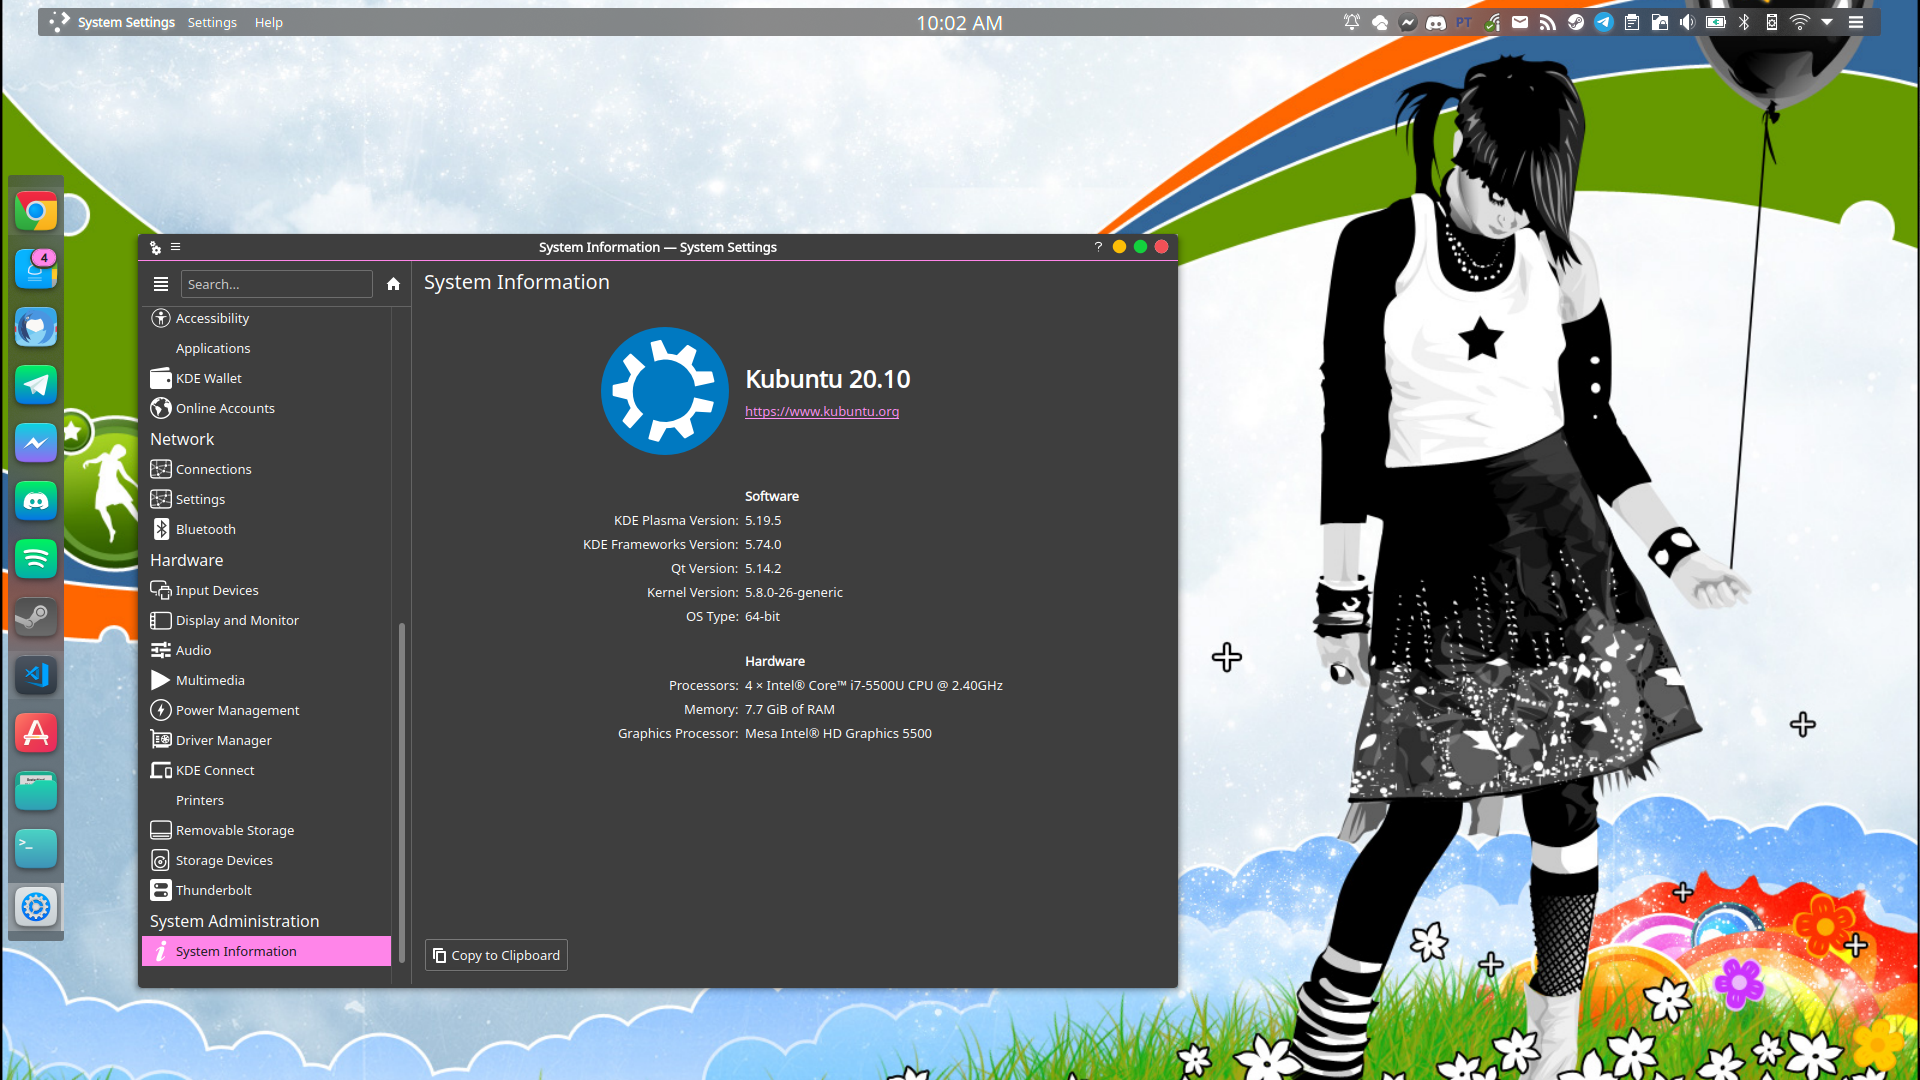
Task: Select Driver Manager in sidebar
Action: click(266, 740)
